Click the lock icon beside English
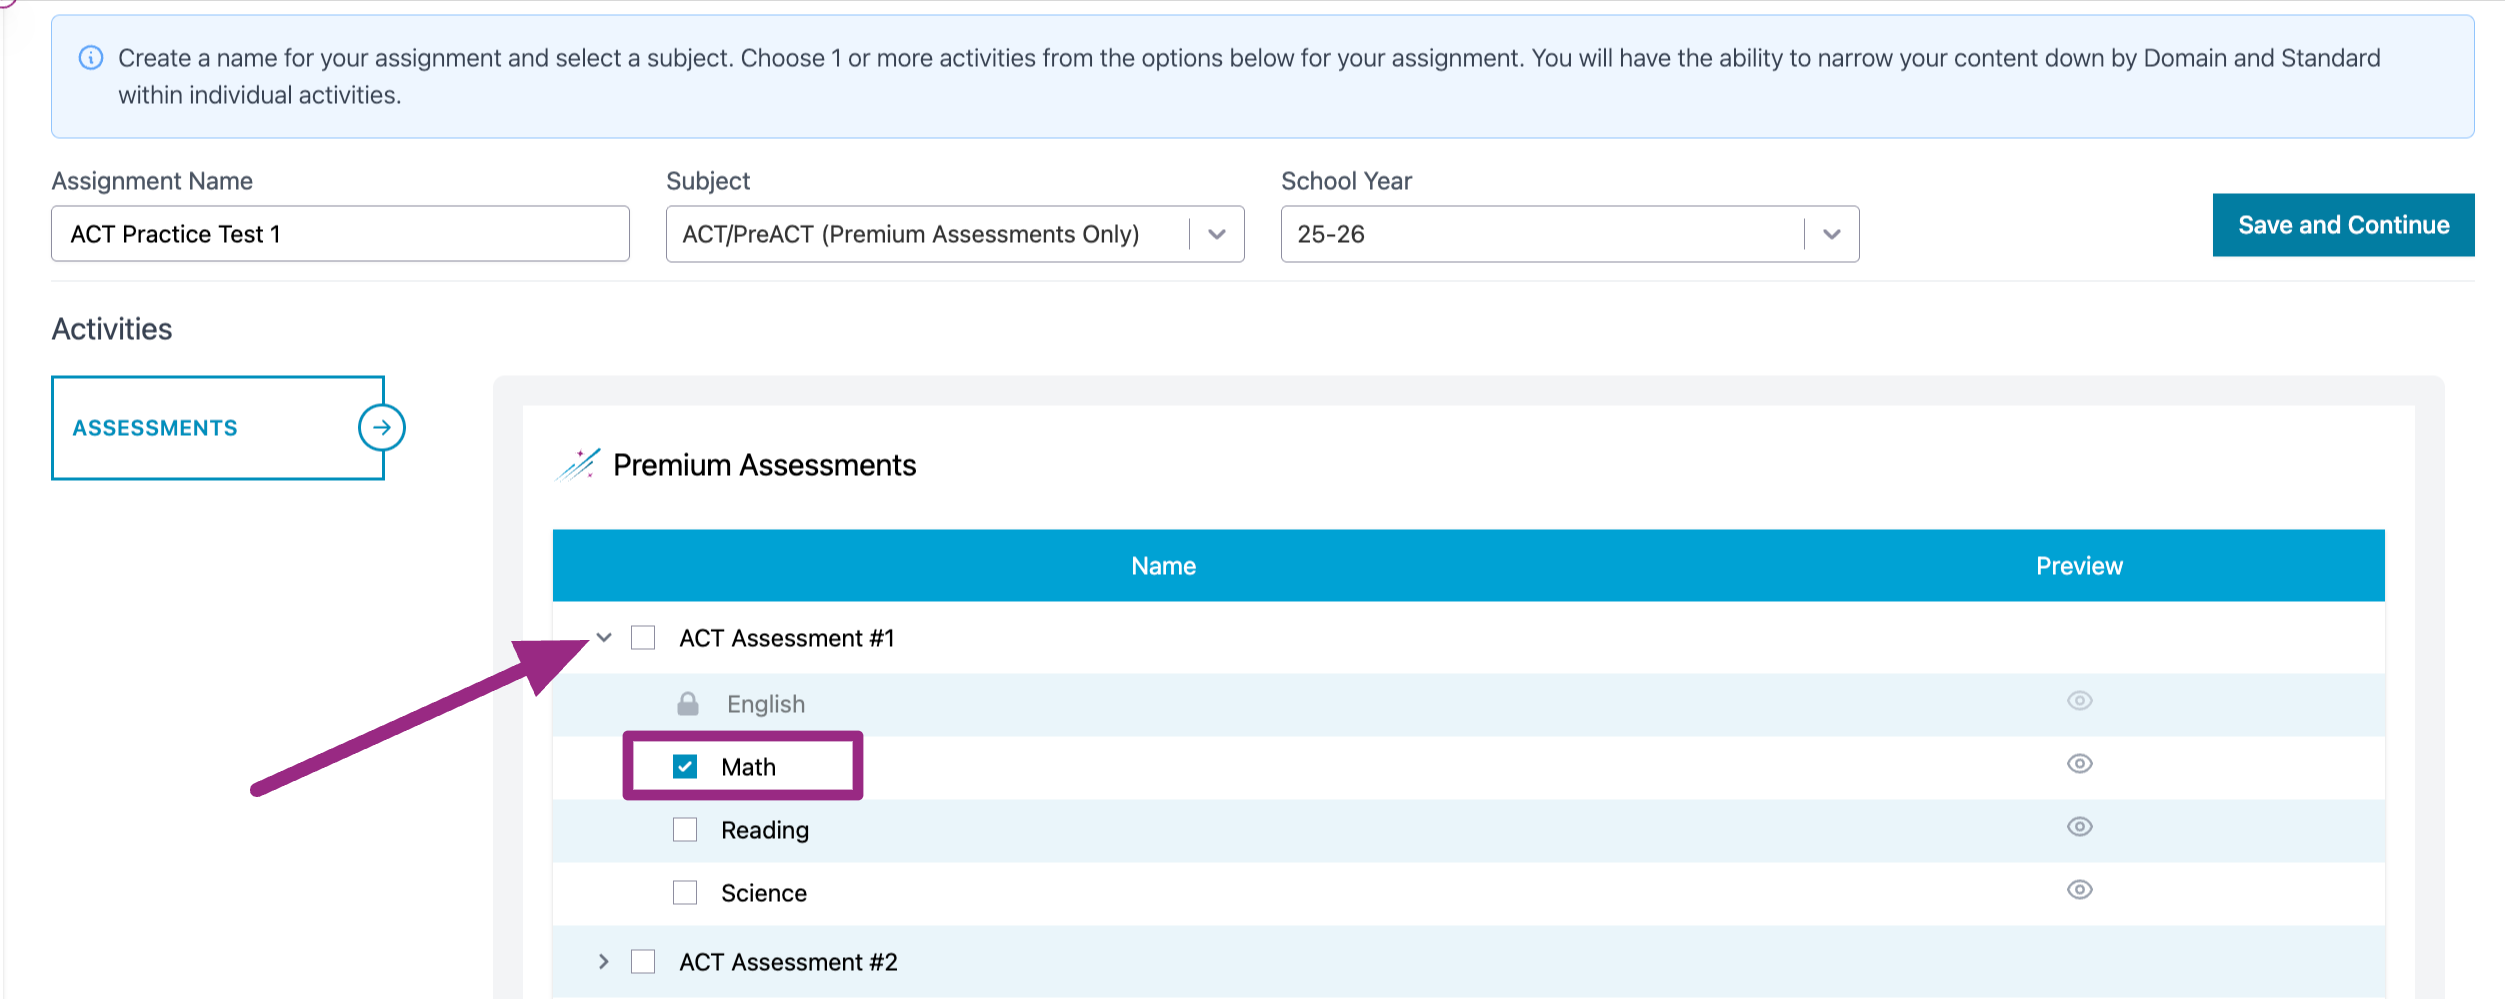Image resolution: width=2505 pixels, height=999 pixels. coord(688,704)
